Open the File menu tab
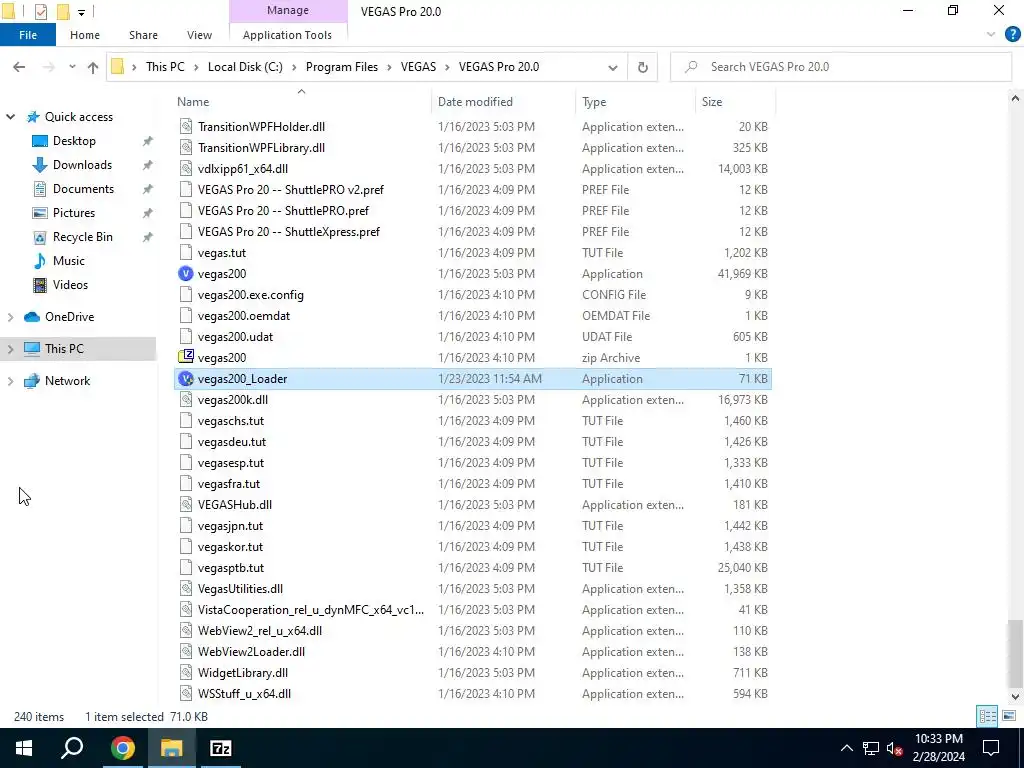Screen dimensions: 1024x768 tap(28, 35)
